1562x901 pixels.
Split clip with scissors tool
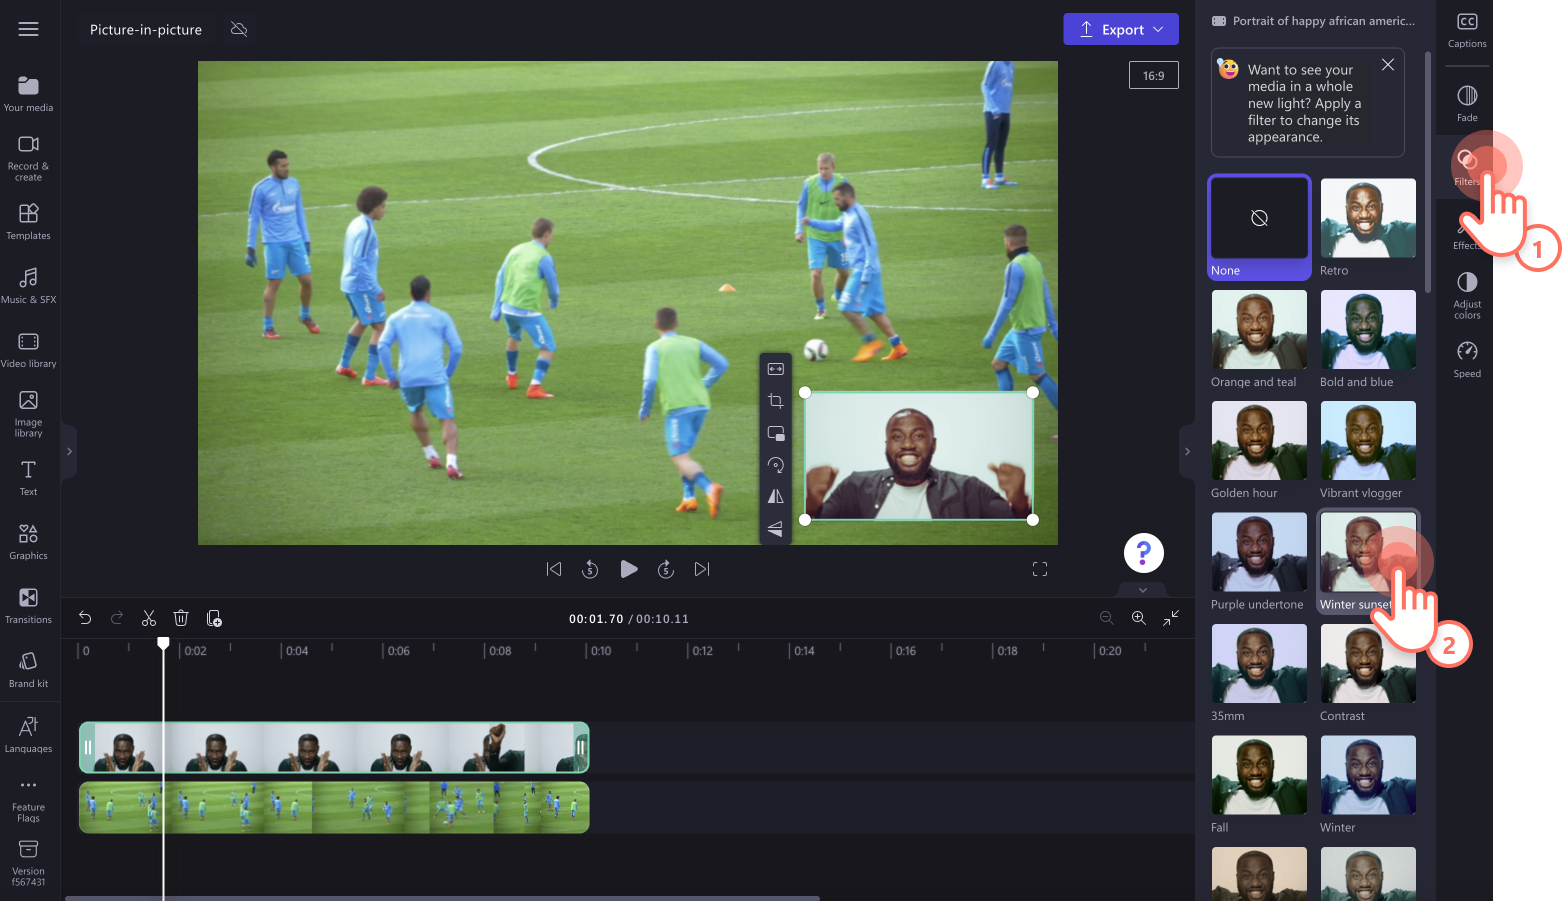149,618
